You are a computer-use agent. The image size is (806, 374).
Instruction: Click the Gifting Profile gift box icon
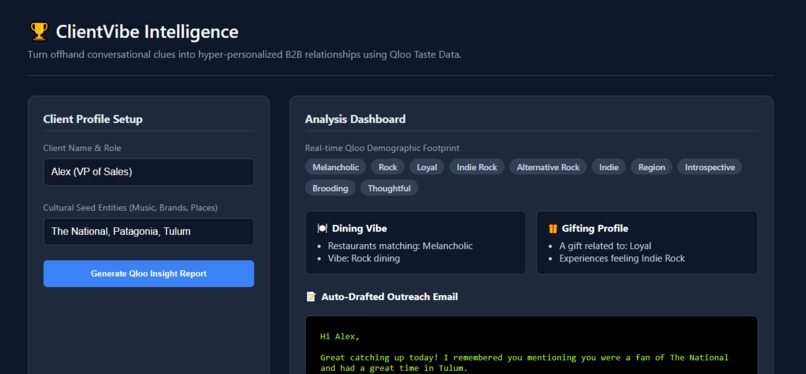coord(553,229)
